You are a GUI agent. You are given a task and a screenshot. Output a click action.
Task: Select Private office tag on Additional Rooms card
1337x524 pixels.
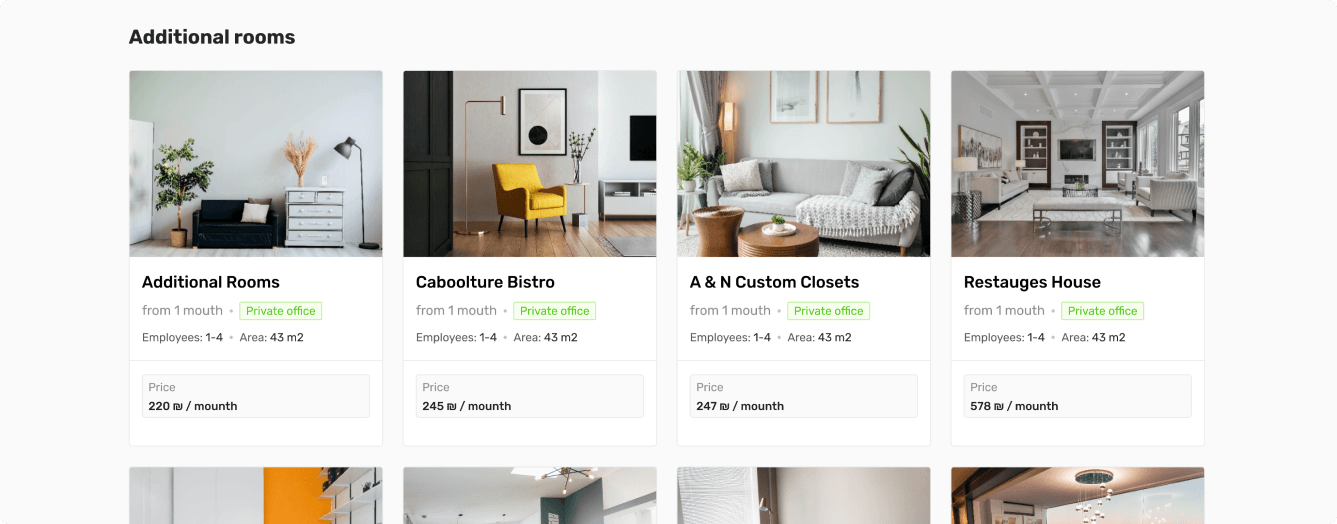[281, 311]
